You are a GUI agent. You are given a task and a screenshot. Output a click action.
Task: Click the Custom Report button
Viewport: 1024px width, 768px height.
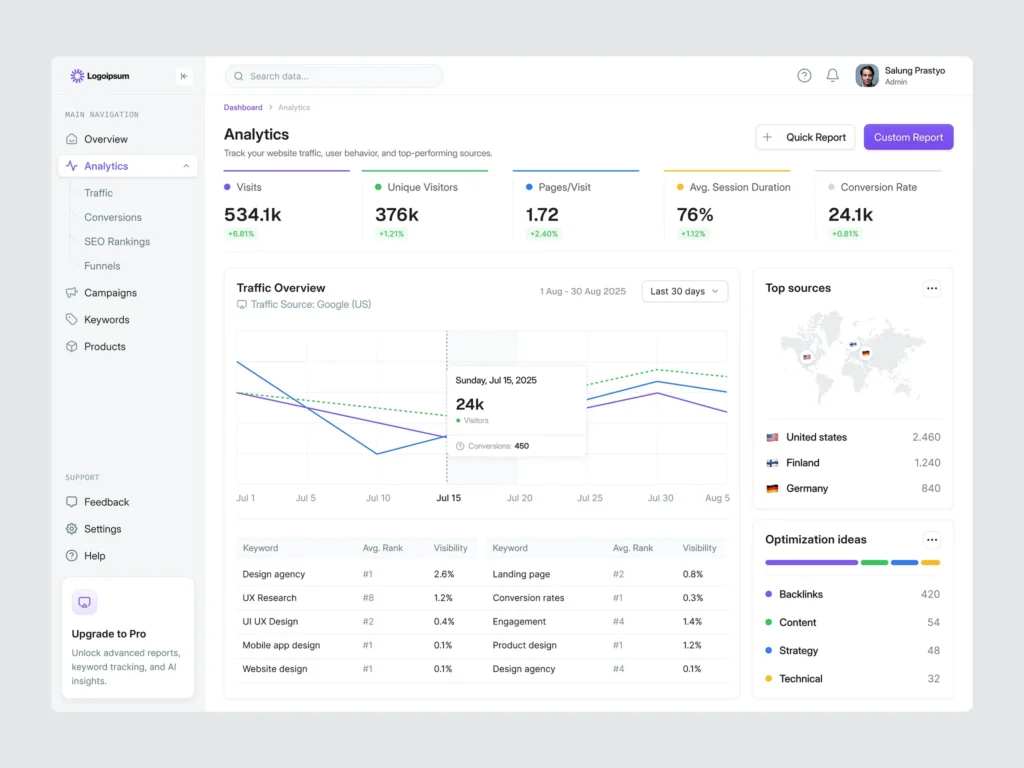pyautogui.click(x=908, y=137)
